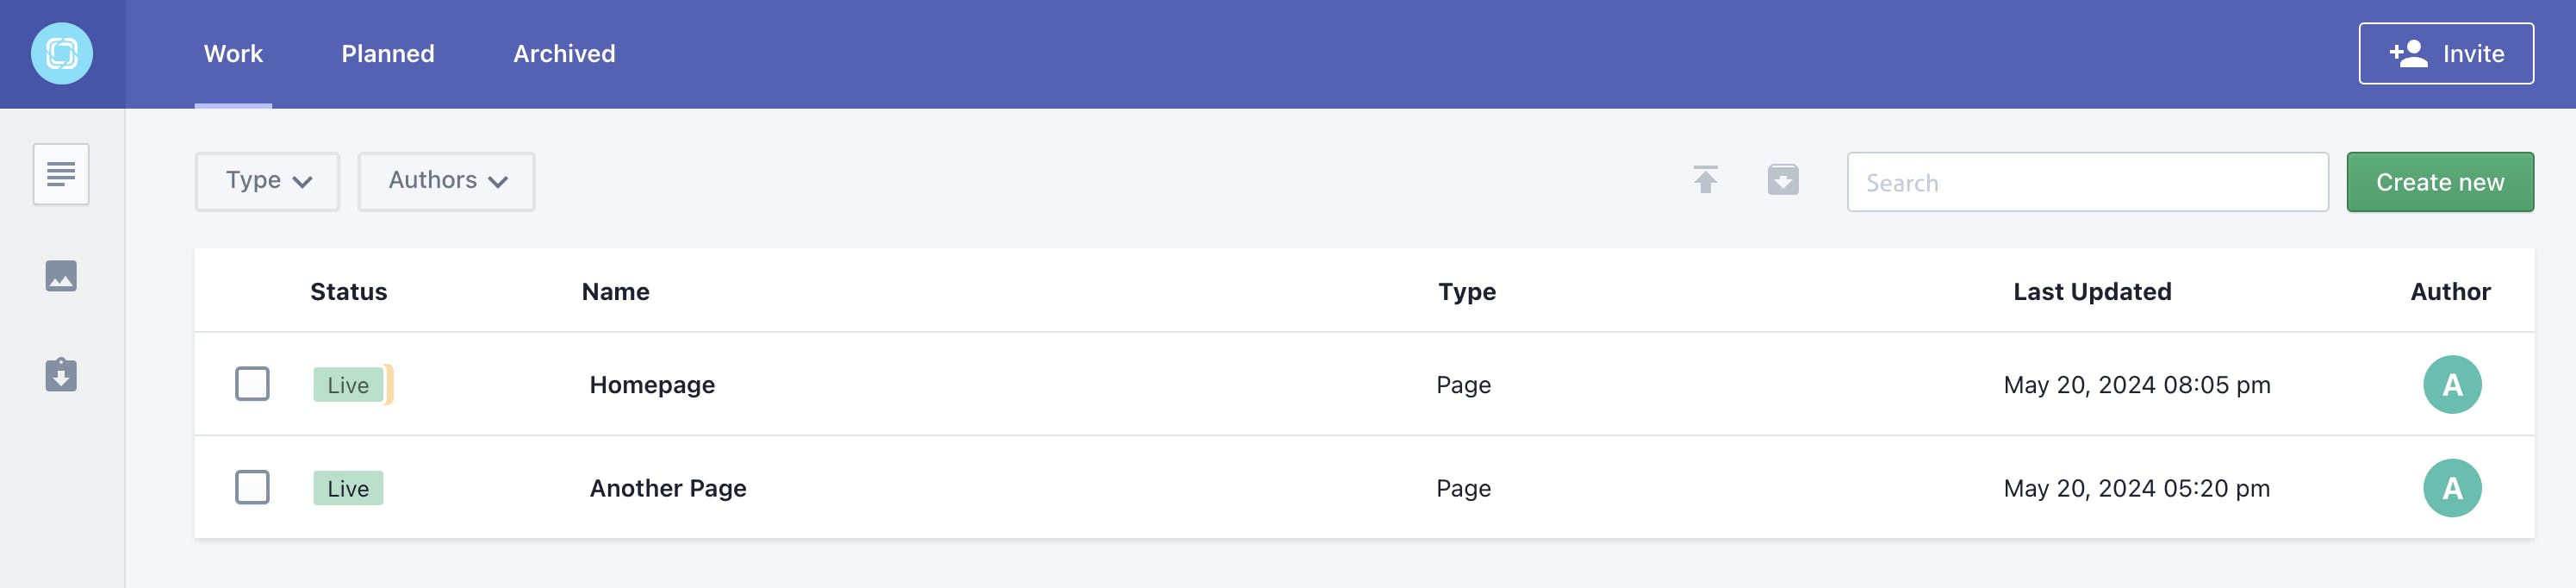Sort by the Last Updated column header
The image size is (2576, 588).
pyautogui.click(x=2091, y=291)
